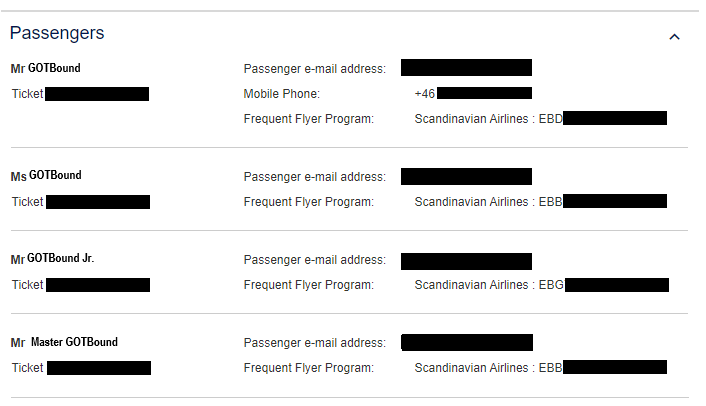
Task: Click the Ticket label under Mr GOTBound Jr.
Action: tap(28, 285)
